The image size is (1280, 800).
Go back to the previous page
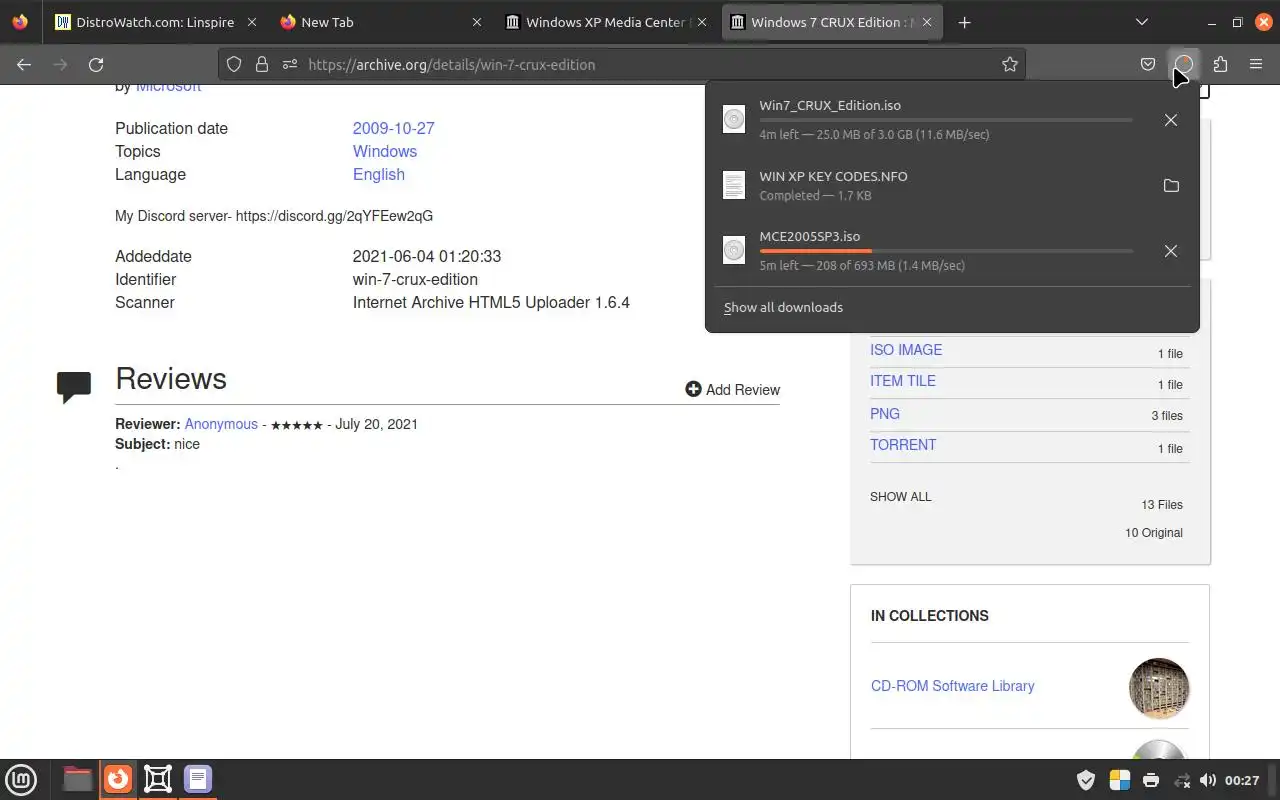click(24, 64)
